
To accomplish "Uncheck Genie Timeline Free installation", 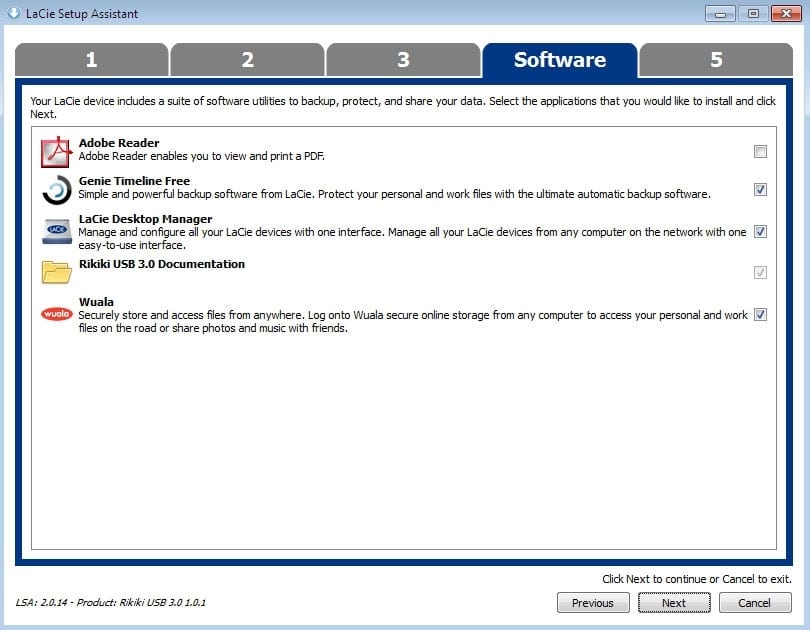I will (x=760, y=190).
